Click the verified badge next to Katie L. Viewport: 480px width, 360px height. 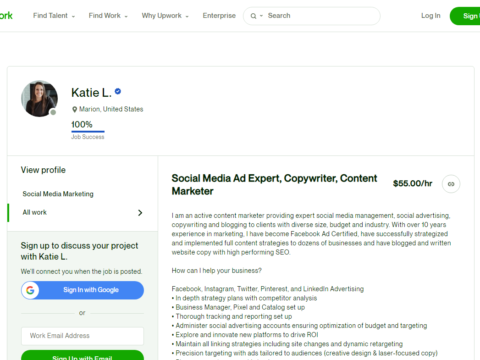pos(118,91)
